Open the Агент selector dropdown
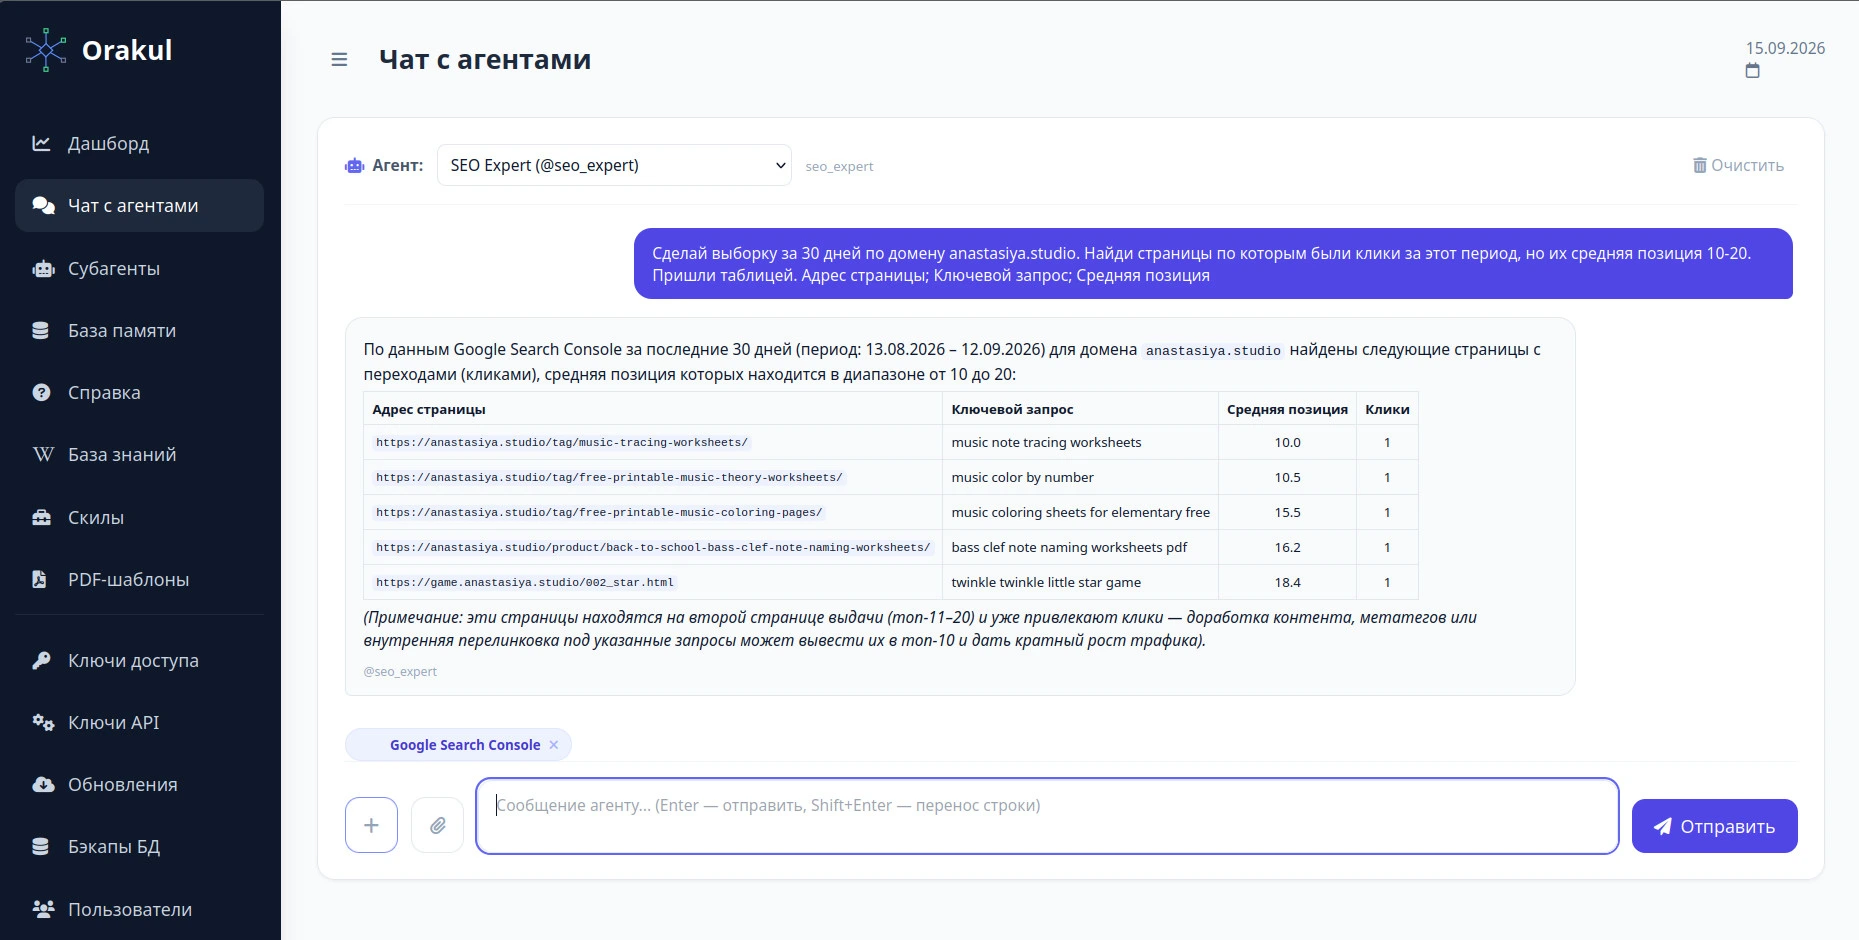 (614, 165)
